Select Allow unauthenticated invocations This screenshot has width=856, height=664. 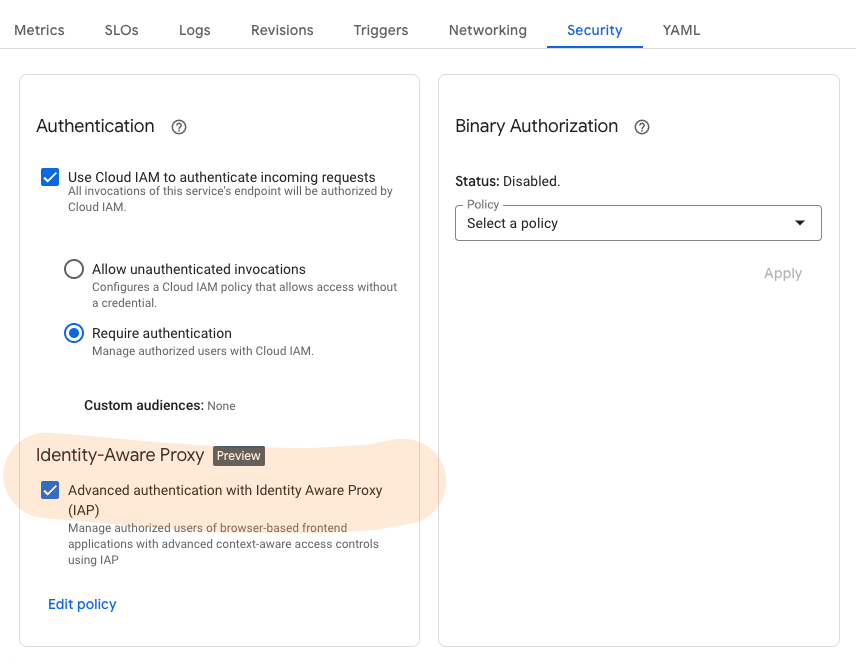point(73,269)
